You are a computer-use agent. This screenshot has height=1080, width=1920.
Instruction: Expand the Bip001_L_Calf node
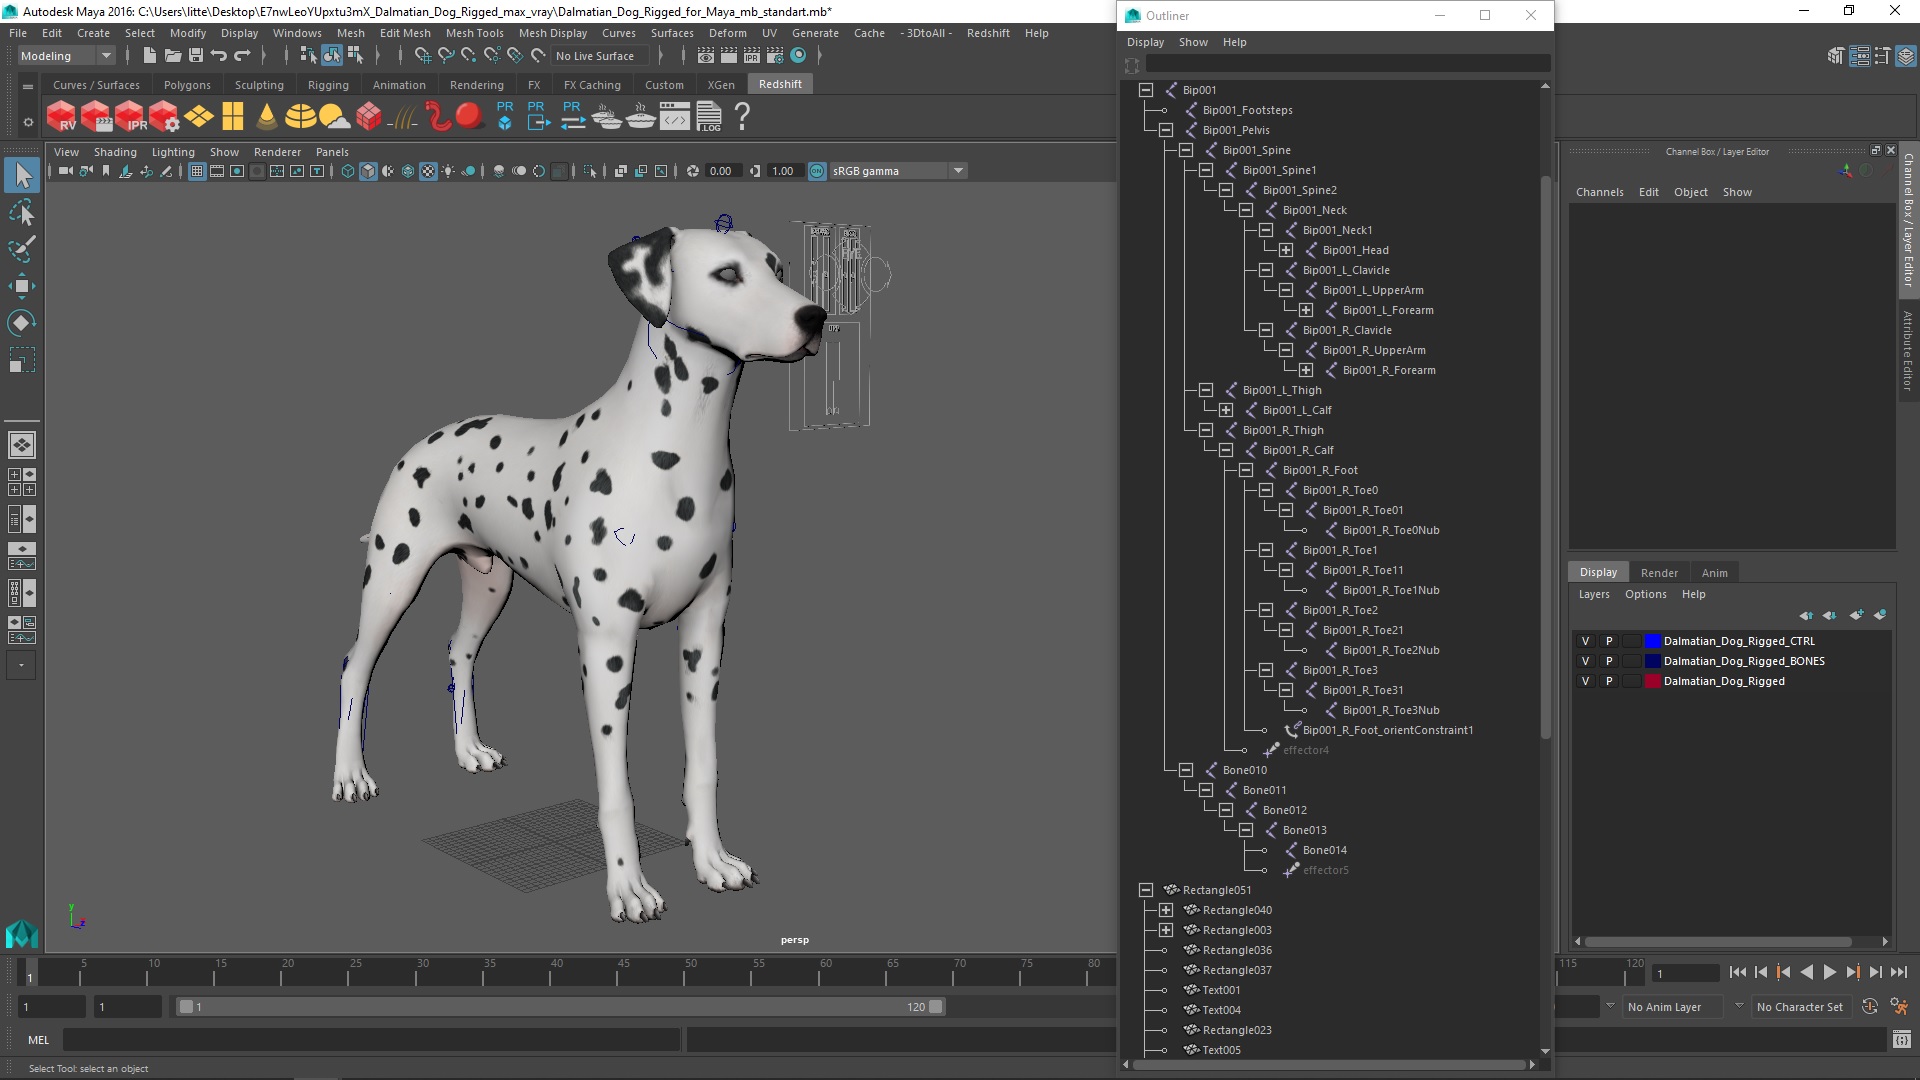click(x=1226, y=410)
